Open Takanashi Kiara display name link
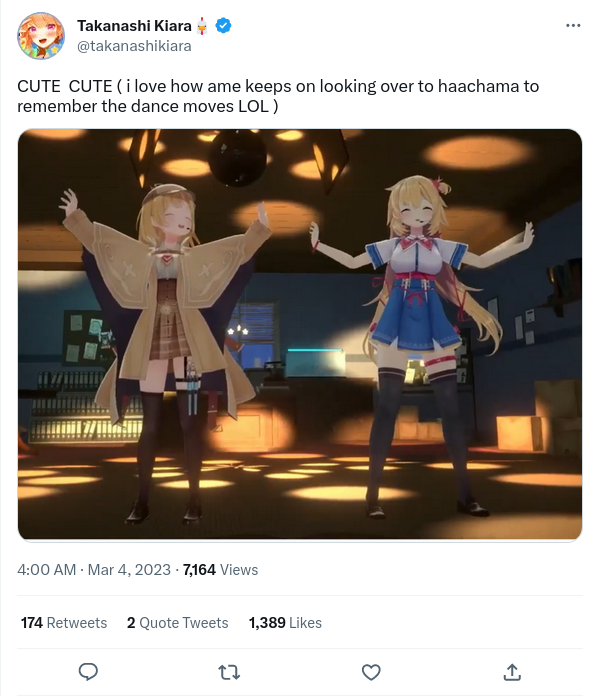This screenshot has height=696, width=598. pyautogui.click(x=134, y=26)
